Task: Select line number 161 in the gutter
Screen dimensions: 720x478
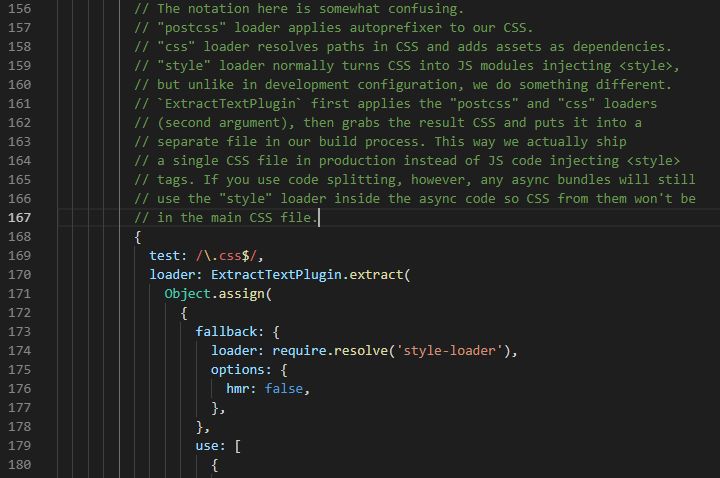Action: point(19,104)
